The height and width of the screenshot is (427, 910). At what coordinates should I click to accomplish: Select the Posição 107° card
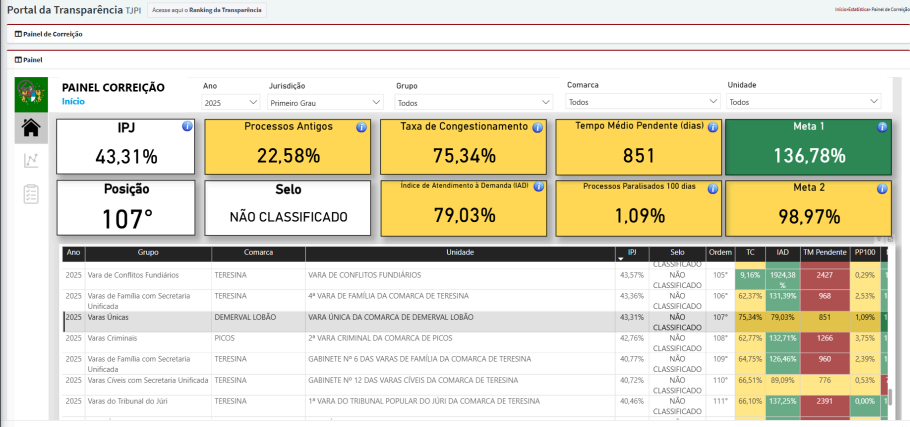coord(125,208)
